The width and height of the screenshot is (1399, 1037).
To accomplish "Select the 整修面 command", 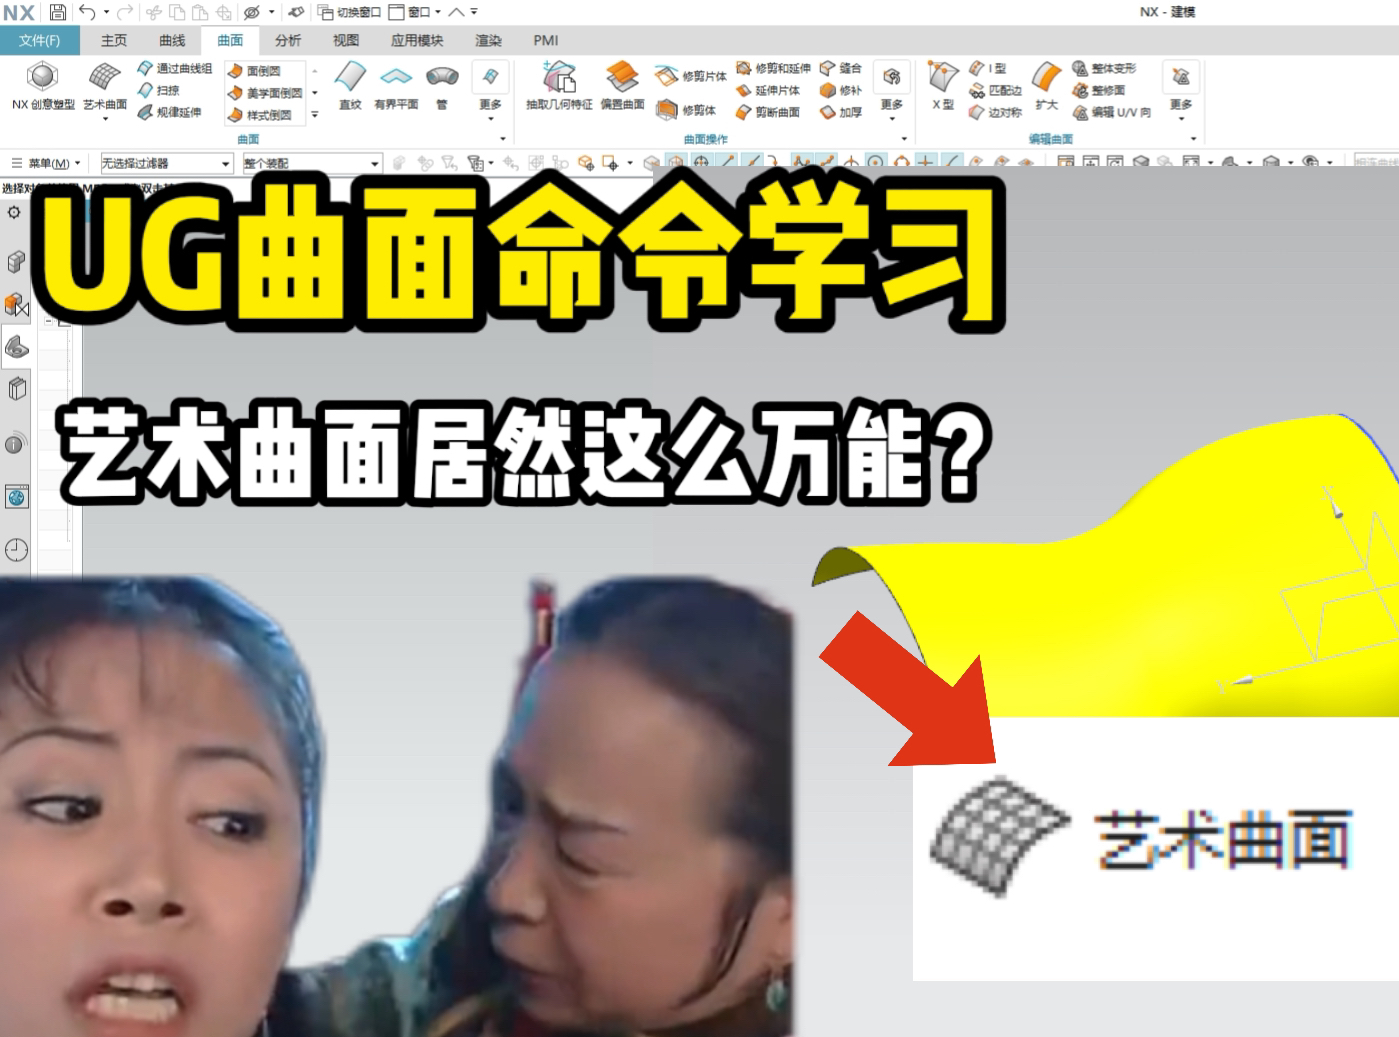I will 1099,91.
